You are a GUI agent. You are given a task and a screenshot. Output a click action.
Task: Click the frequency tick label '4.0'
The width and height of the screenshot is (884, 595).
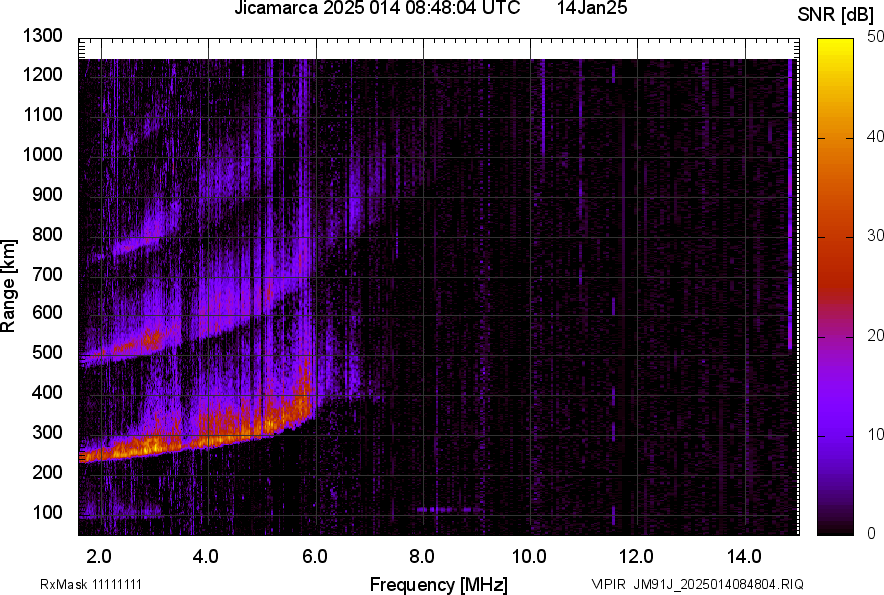point(206,557)
